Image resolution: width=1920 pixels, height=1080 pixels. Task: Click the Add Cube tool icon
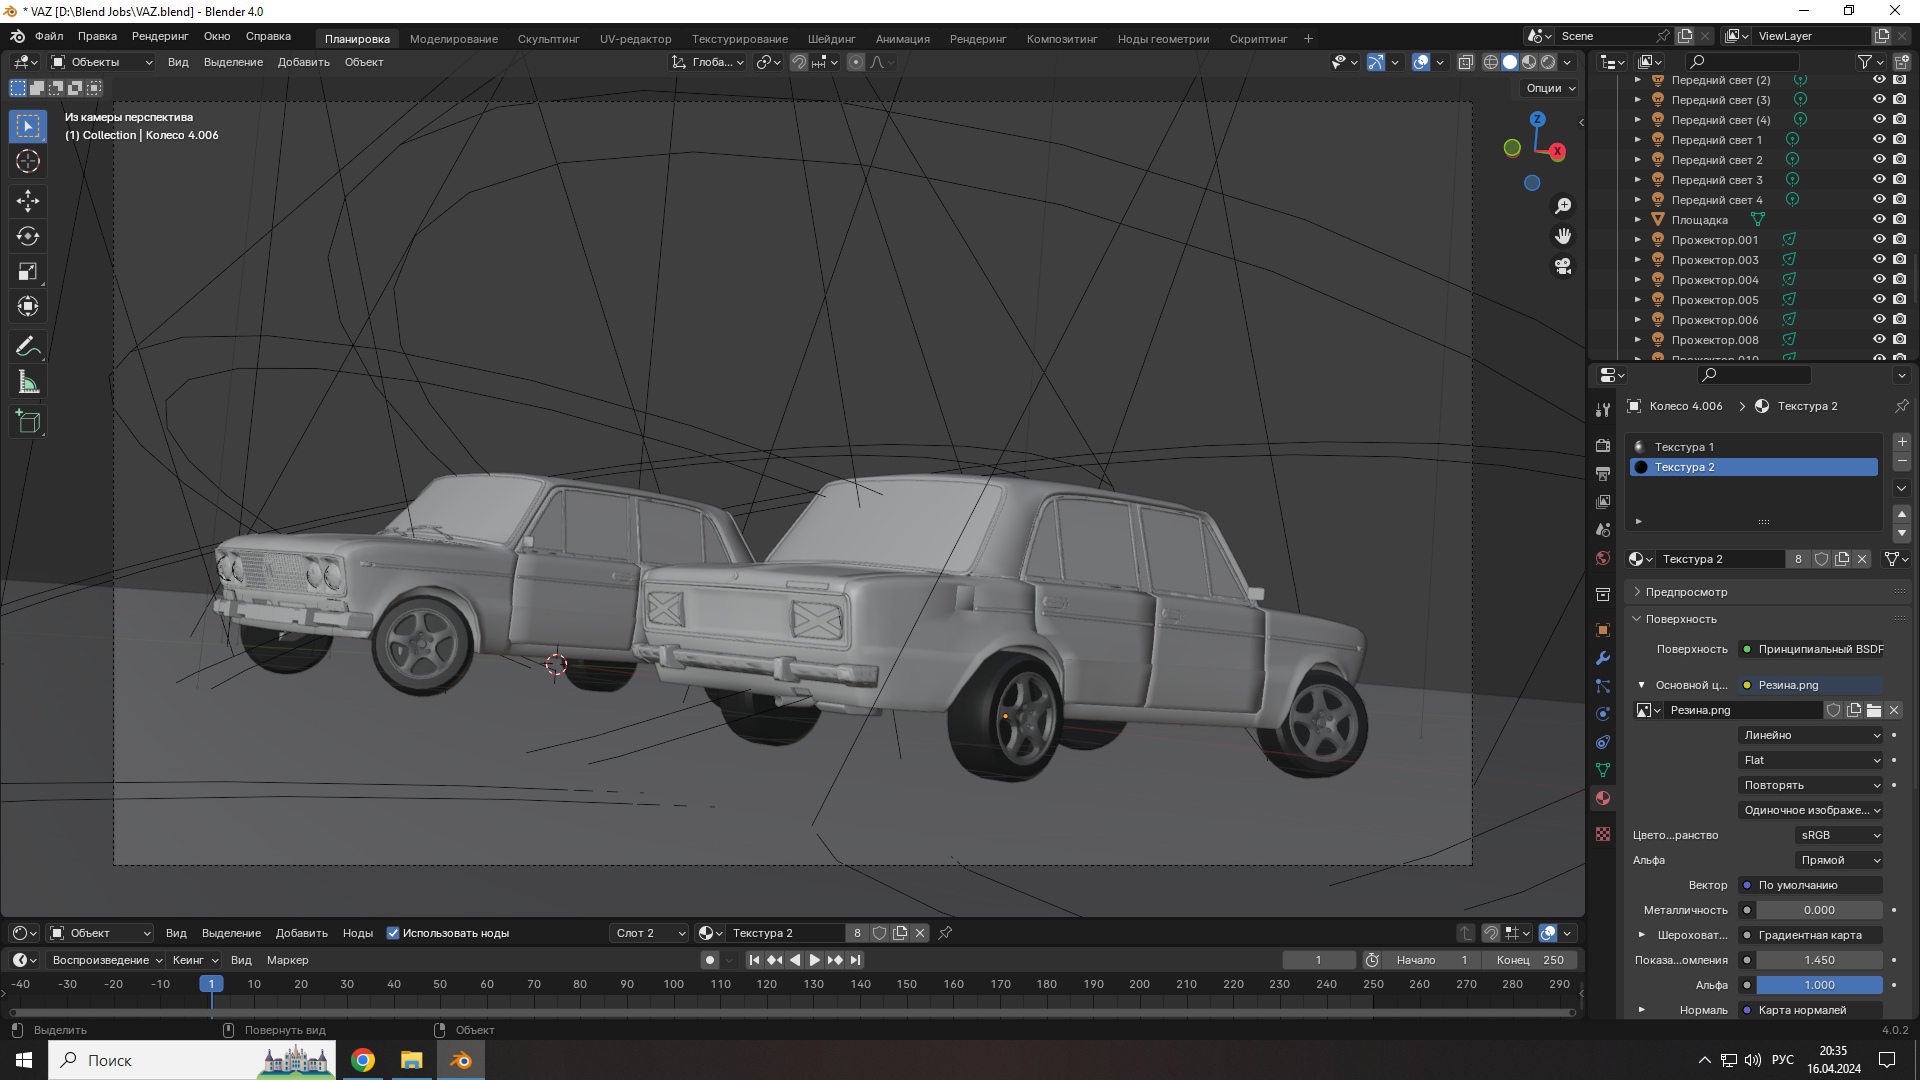[28, 422]
